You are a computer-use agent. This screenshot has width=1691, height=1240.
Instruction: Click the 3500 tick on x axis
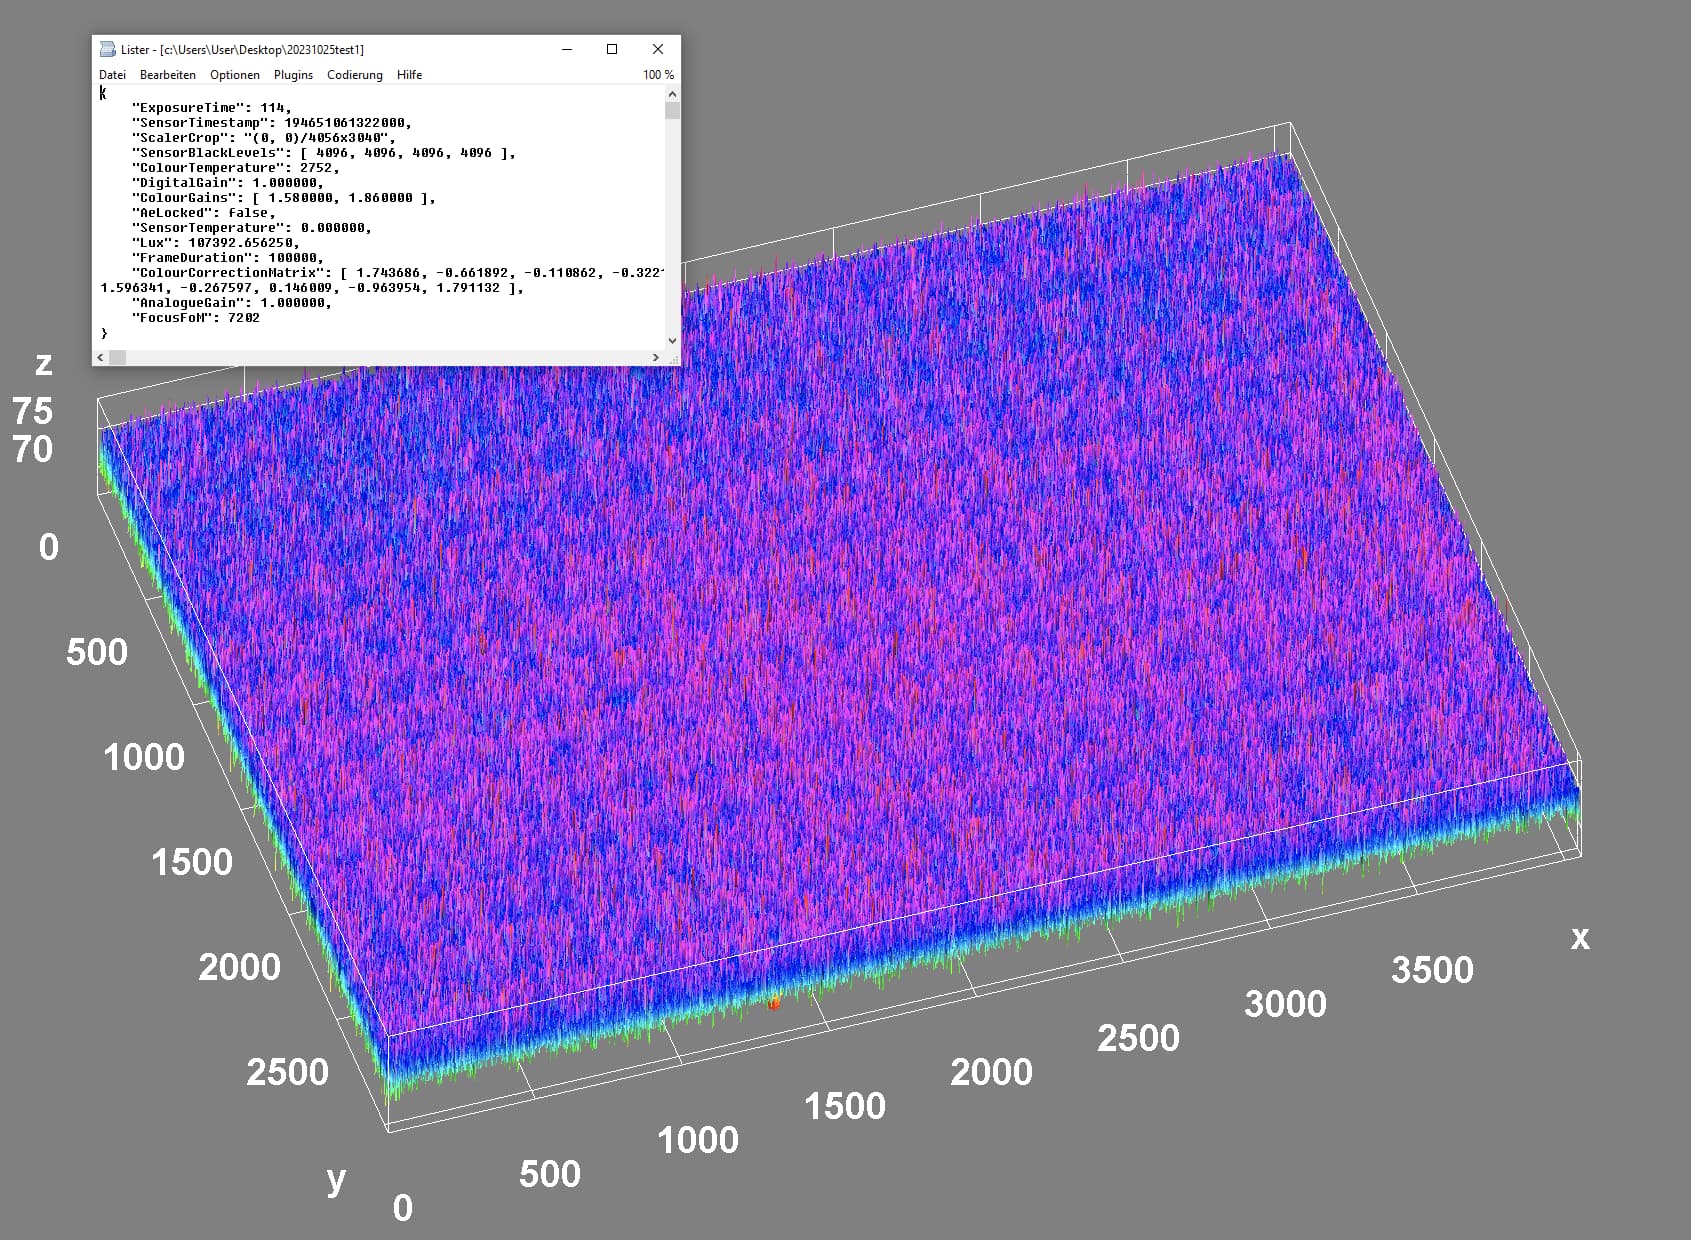(x=1432, y=970)
